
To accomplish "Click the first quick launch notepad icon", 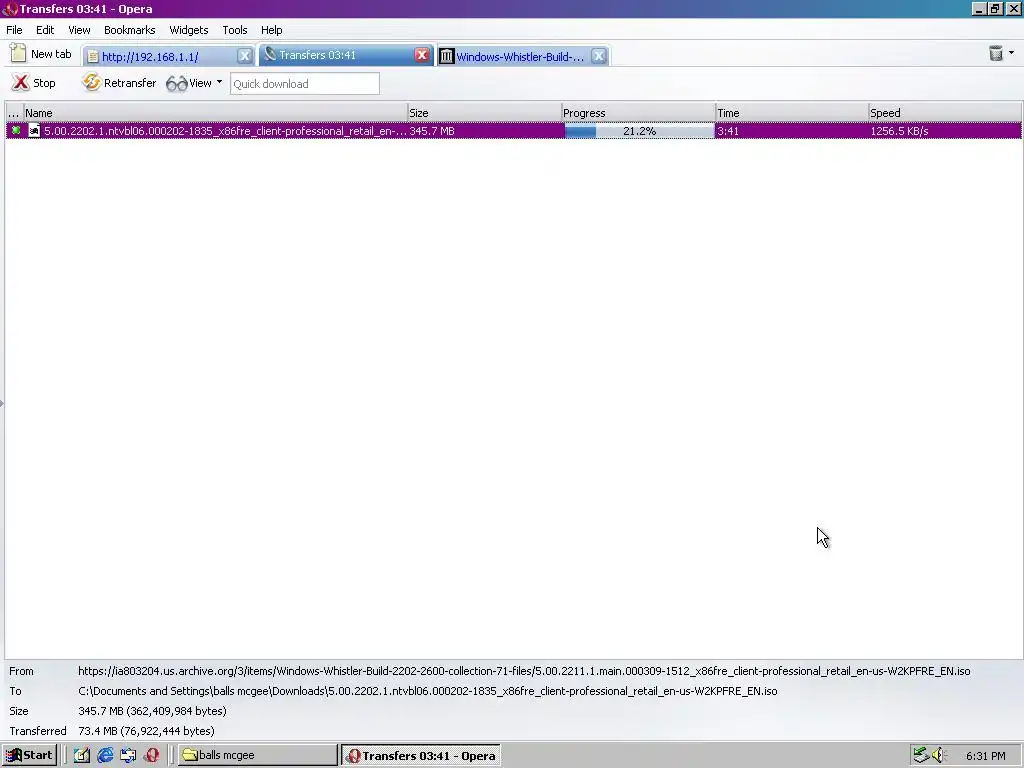I will point(82,755).
